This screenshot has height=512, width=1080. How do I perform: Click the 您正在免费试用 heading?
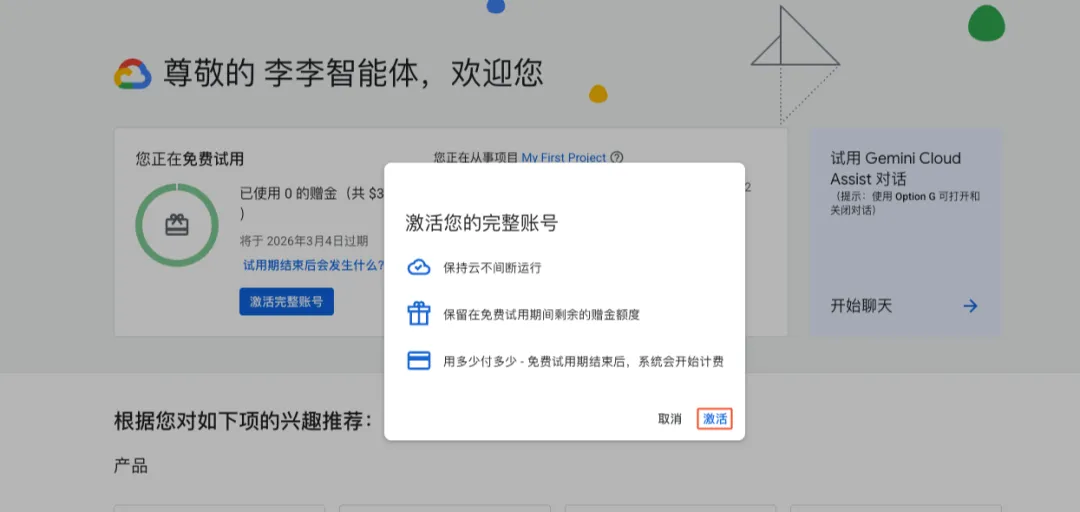tap(190, 159)
